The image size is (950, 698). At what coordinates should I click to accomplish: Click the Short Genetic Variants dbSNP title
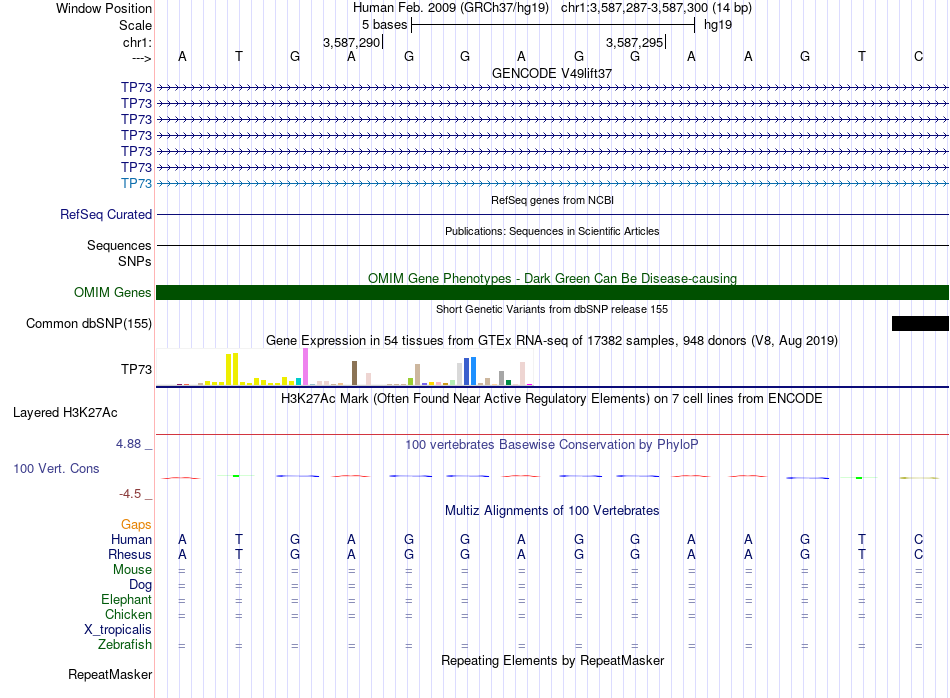point(552,309)
